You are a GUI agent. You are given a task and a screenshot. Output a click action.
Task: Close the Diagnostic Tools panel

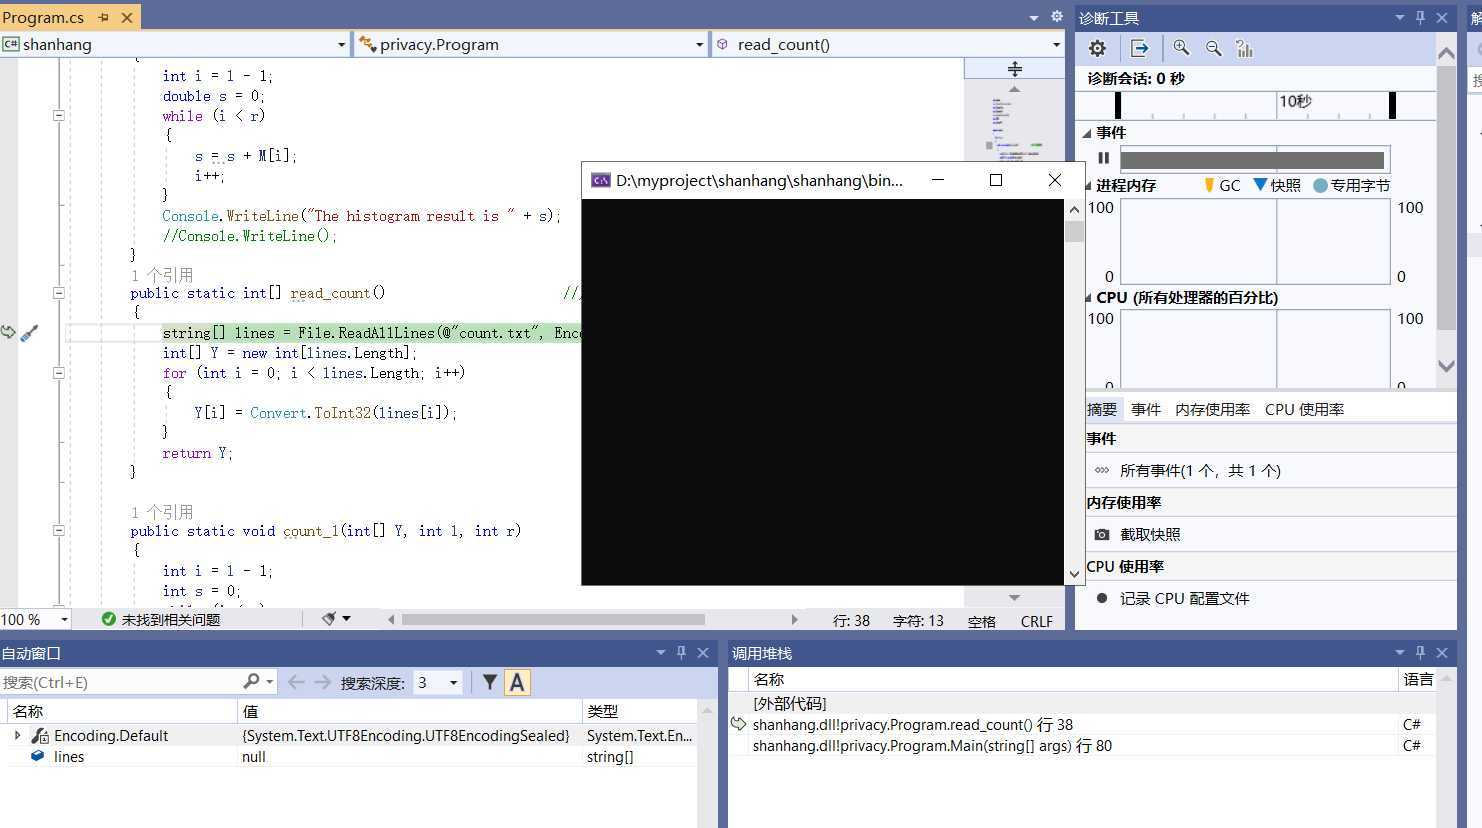[x=1442, y=17]
